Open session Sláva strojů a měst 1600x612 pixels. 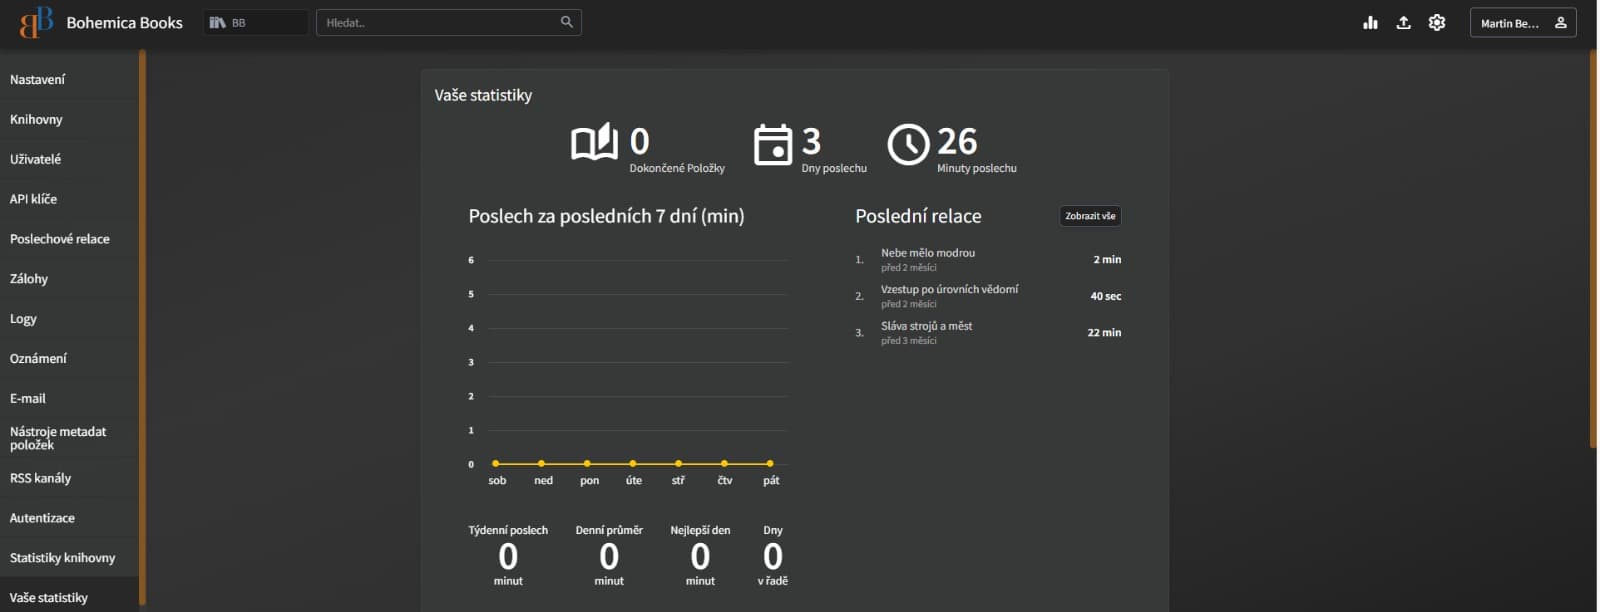(x=926, y=326)
